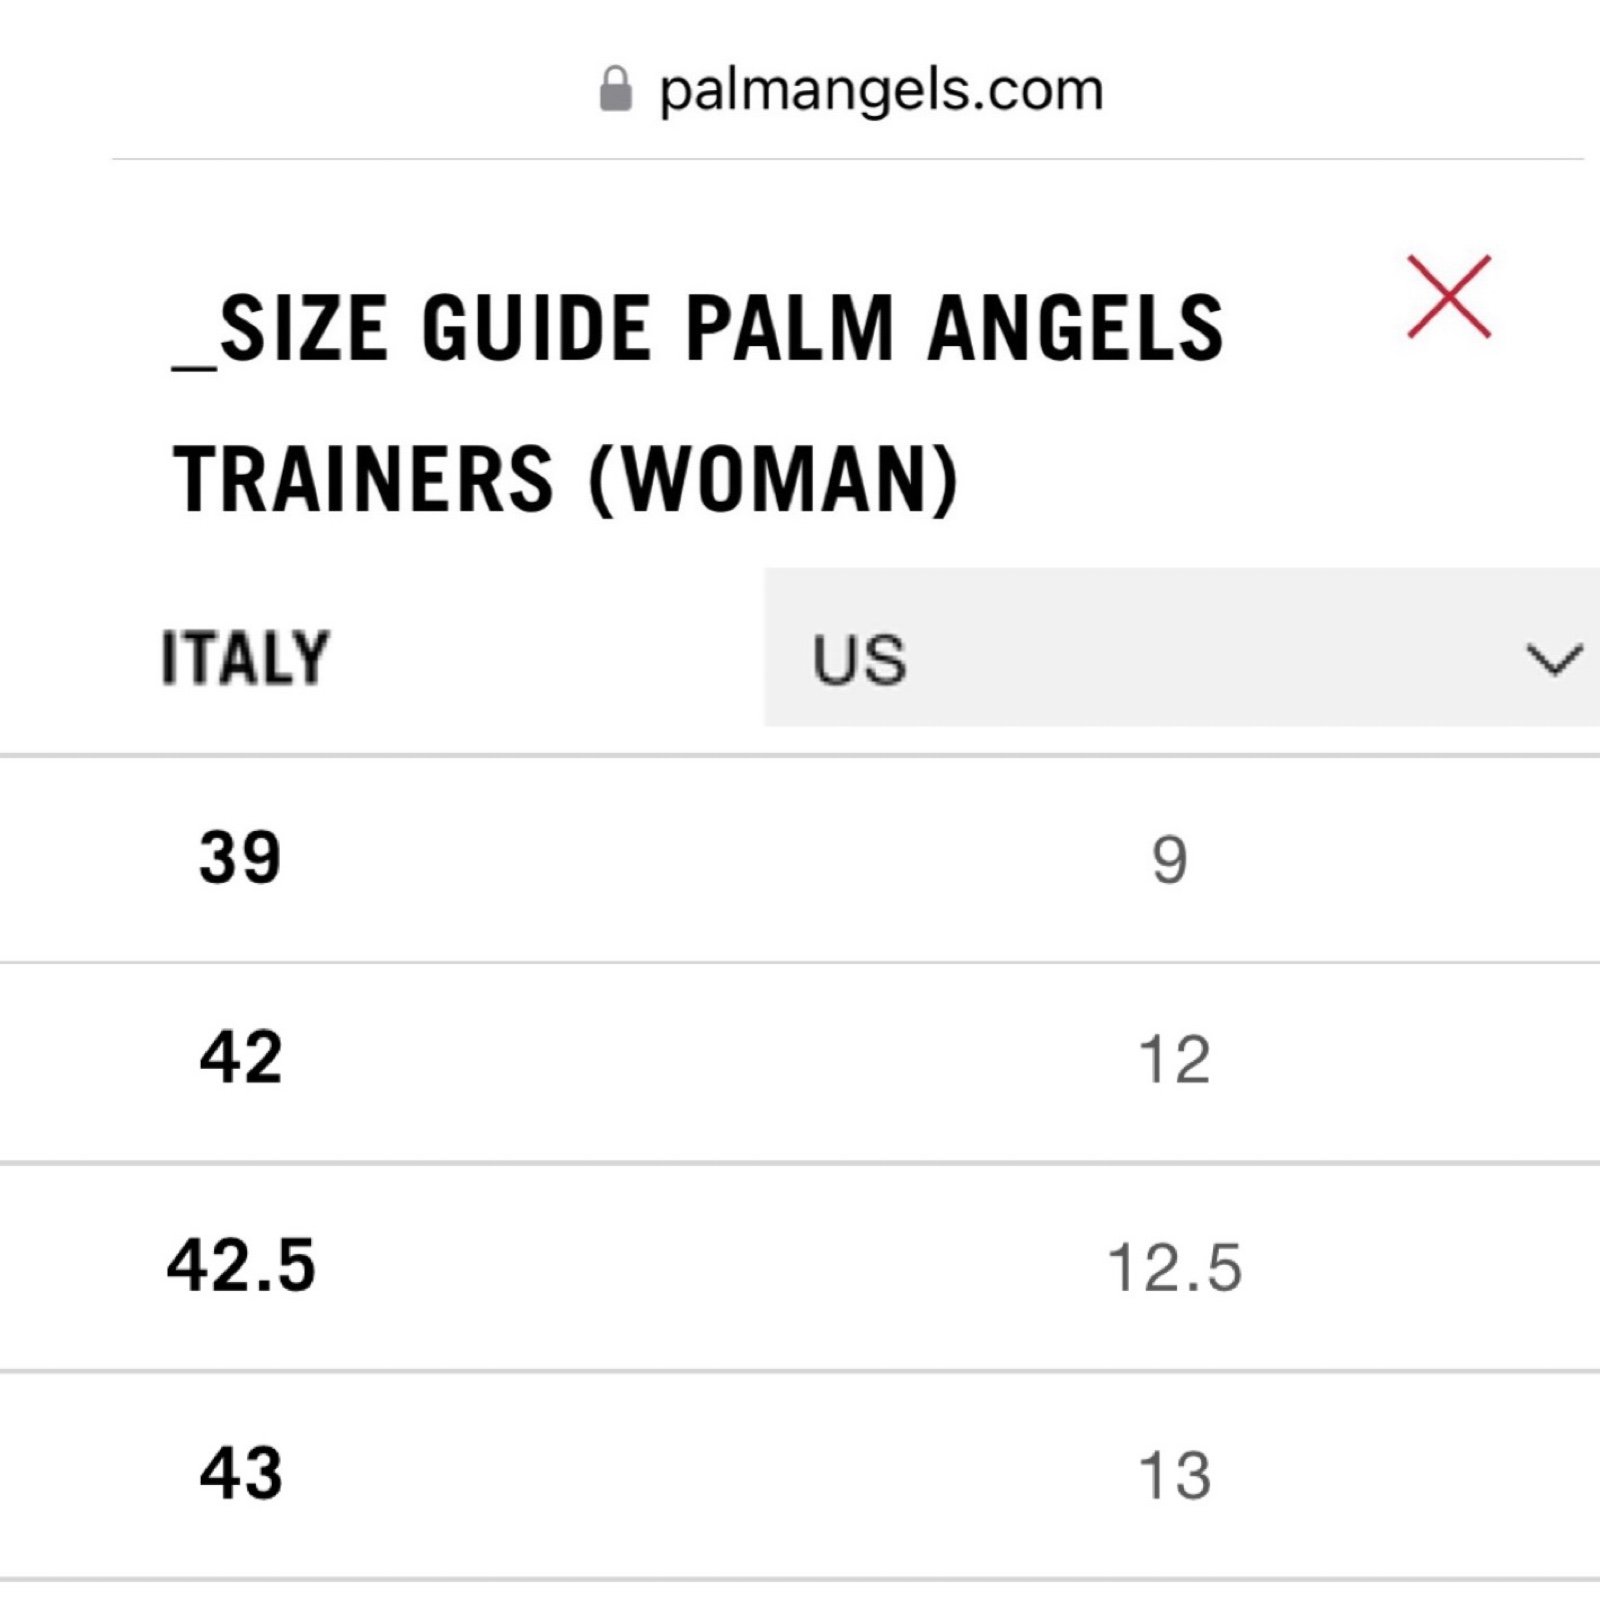The height and width of the screenshot is (1600, 1600).
Task: Click the dropdown chevron arrow next to US
Action: point(1554,660)
